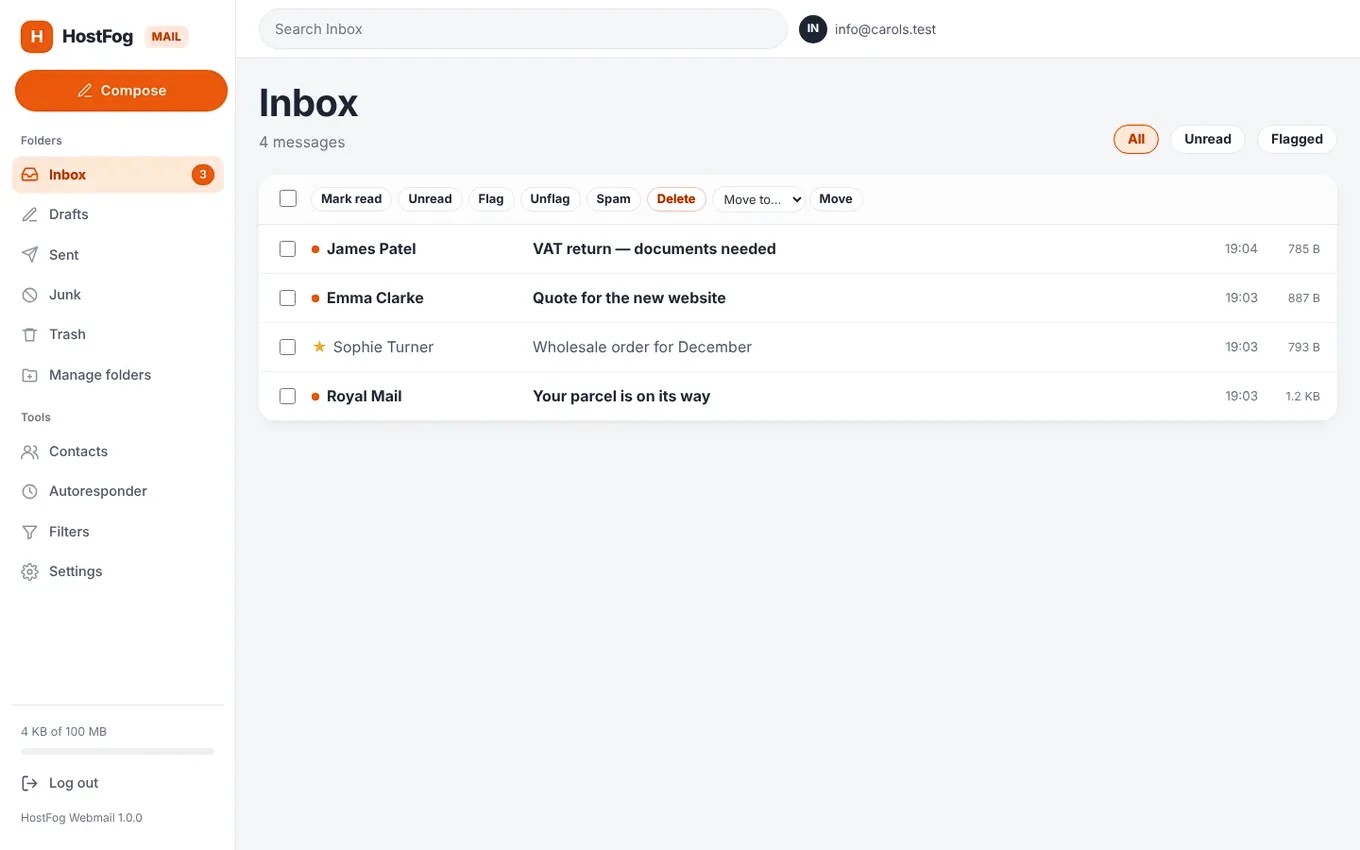Image resolution: width=1360 pixels, height=850 pixels.
Task: Show All messages filter
Action: [1136, 139]
